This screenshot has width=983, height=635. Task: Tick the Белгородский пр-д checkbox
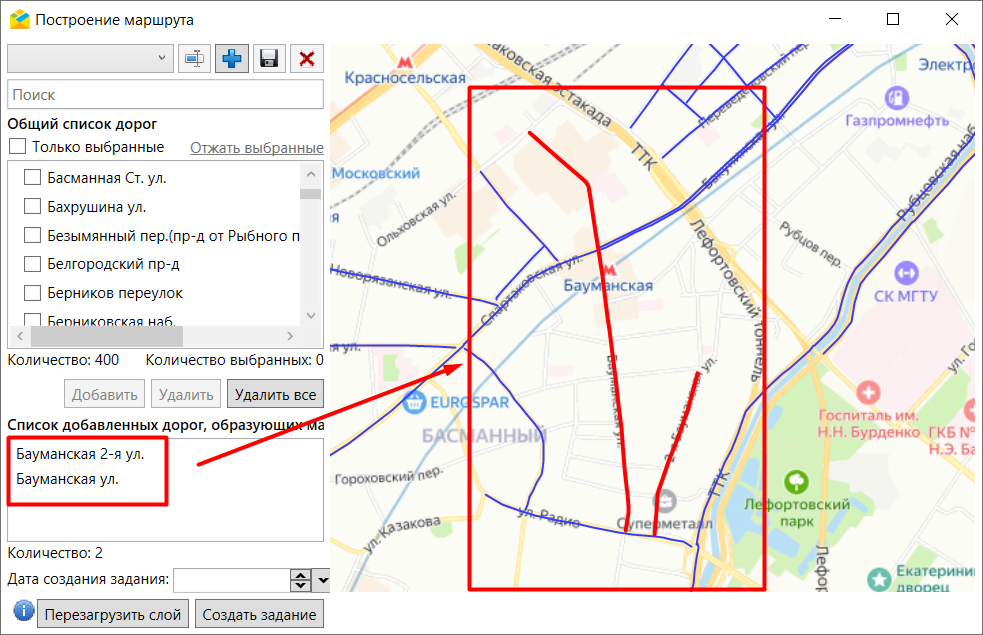click(32, 265)
